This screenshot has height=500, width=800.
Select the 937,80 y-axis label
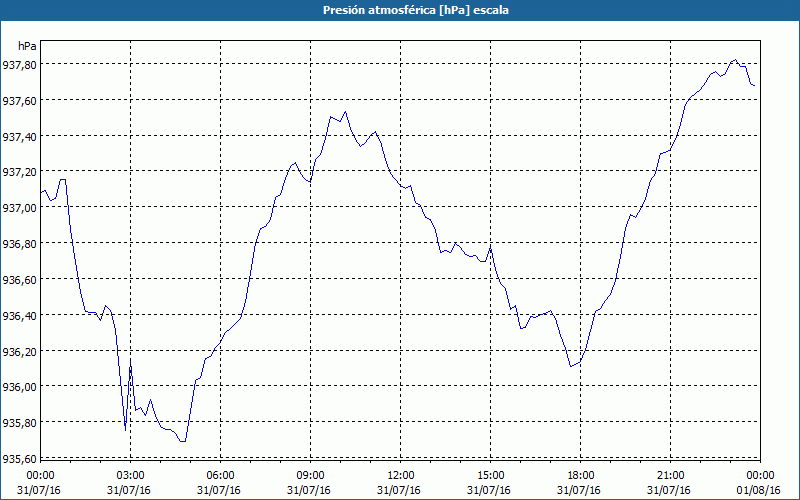tap(19, 65)
